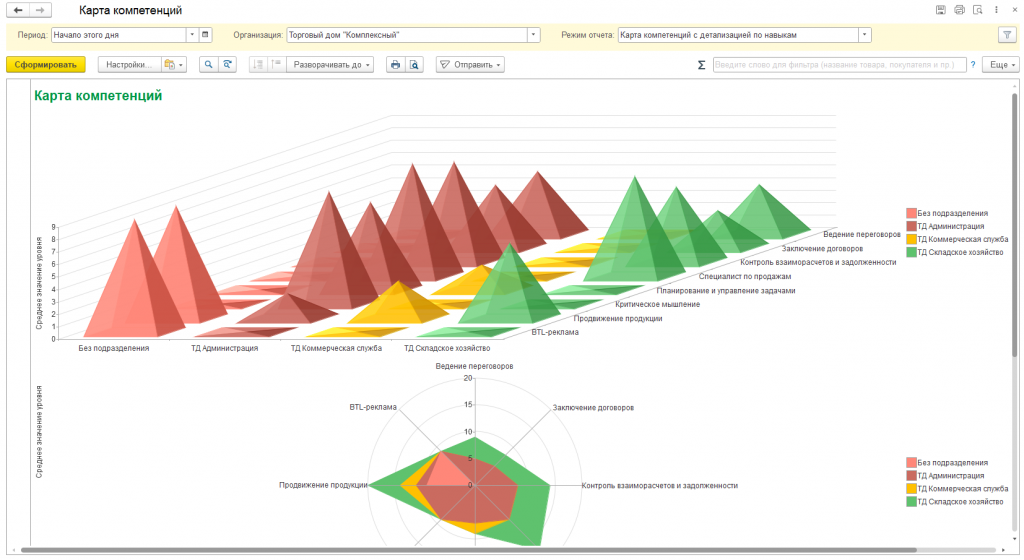
Task: Collapse all groups icon in toolbar
Action: pyautogui.click(x=258, y=65)
